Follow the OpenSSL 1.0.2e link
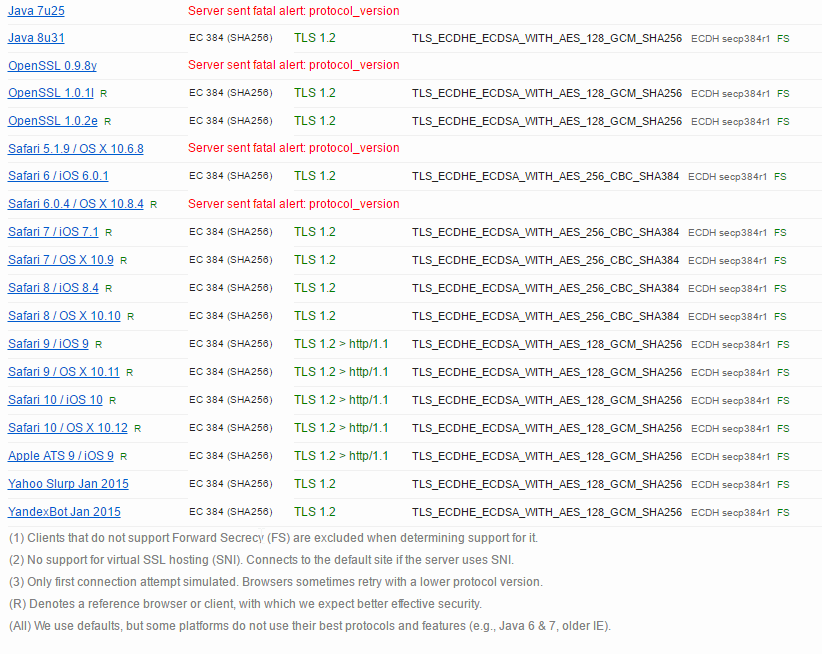 click(x=52, y=121)
